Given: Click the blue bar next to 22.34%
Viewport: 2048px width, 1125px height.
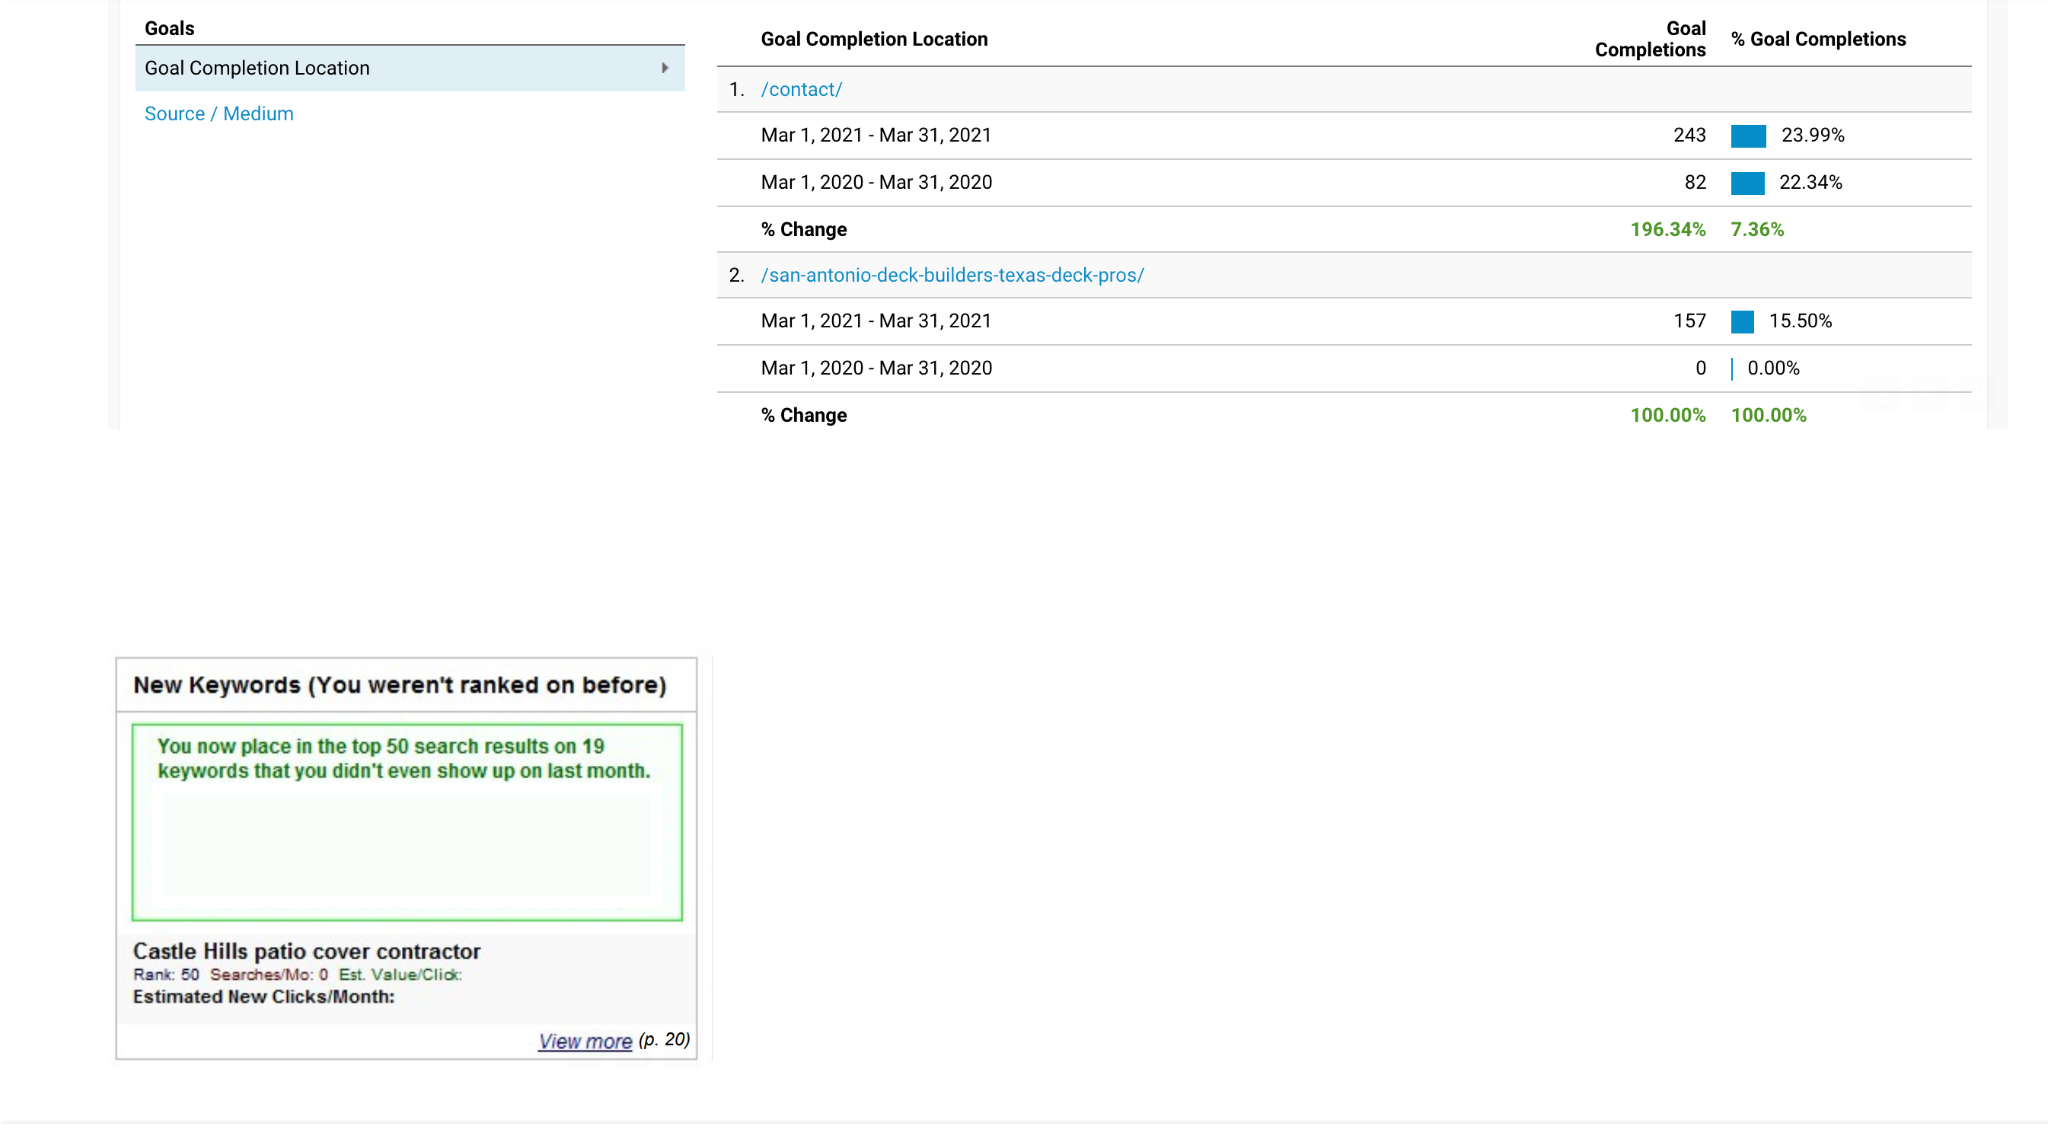Looking at the screenshot, I should point(1747,183).
